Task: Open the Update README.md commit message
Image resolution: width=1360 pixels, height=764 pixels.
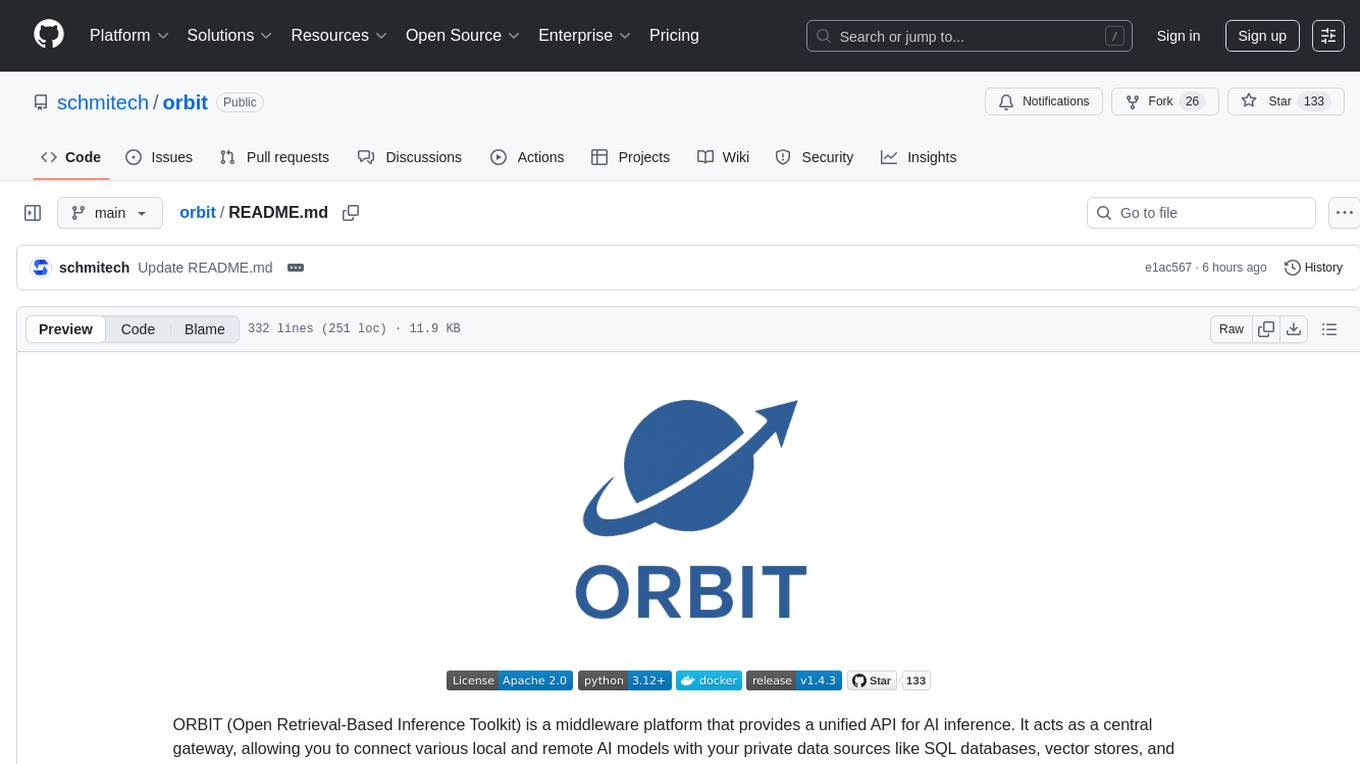Action: click(205, 267)
